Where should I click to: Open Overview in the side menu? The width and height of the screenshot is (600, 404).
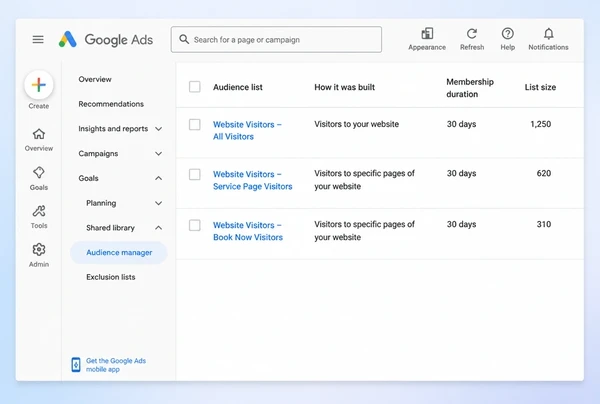tap(95, 79)
